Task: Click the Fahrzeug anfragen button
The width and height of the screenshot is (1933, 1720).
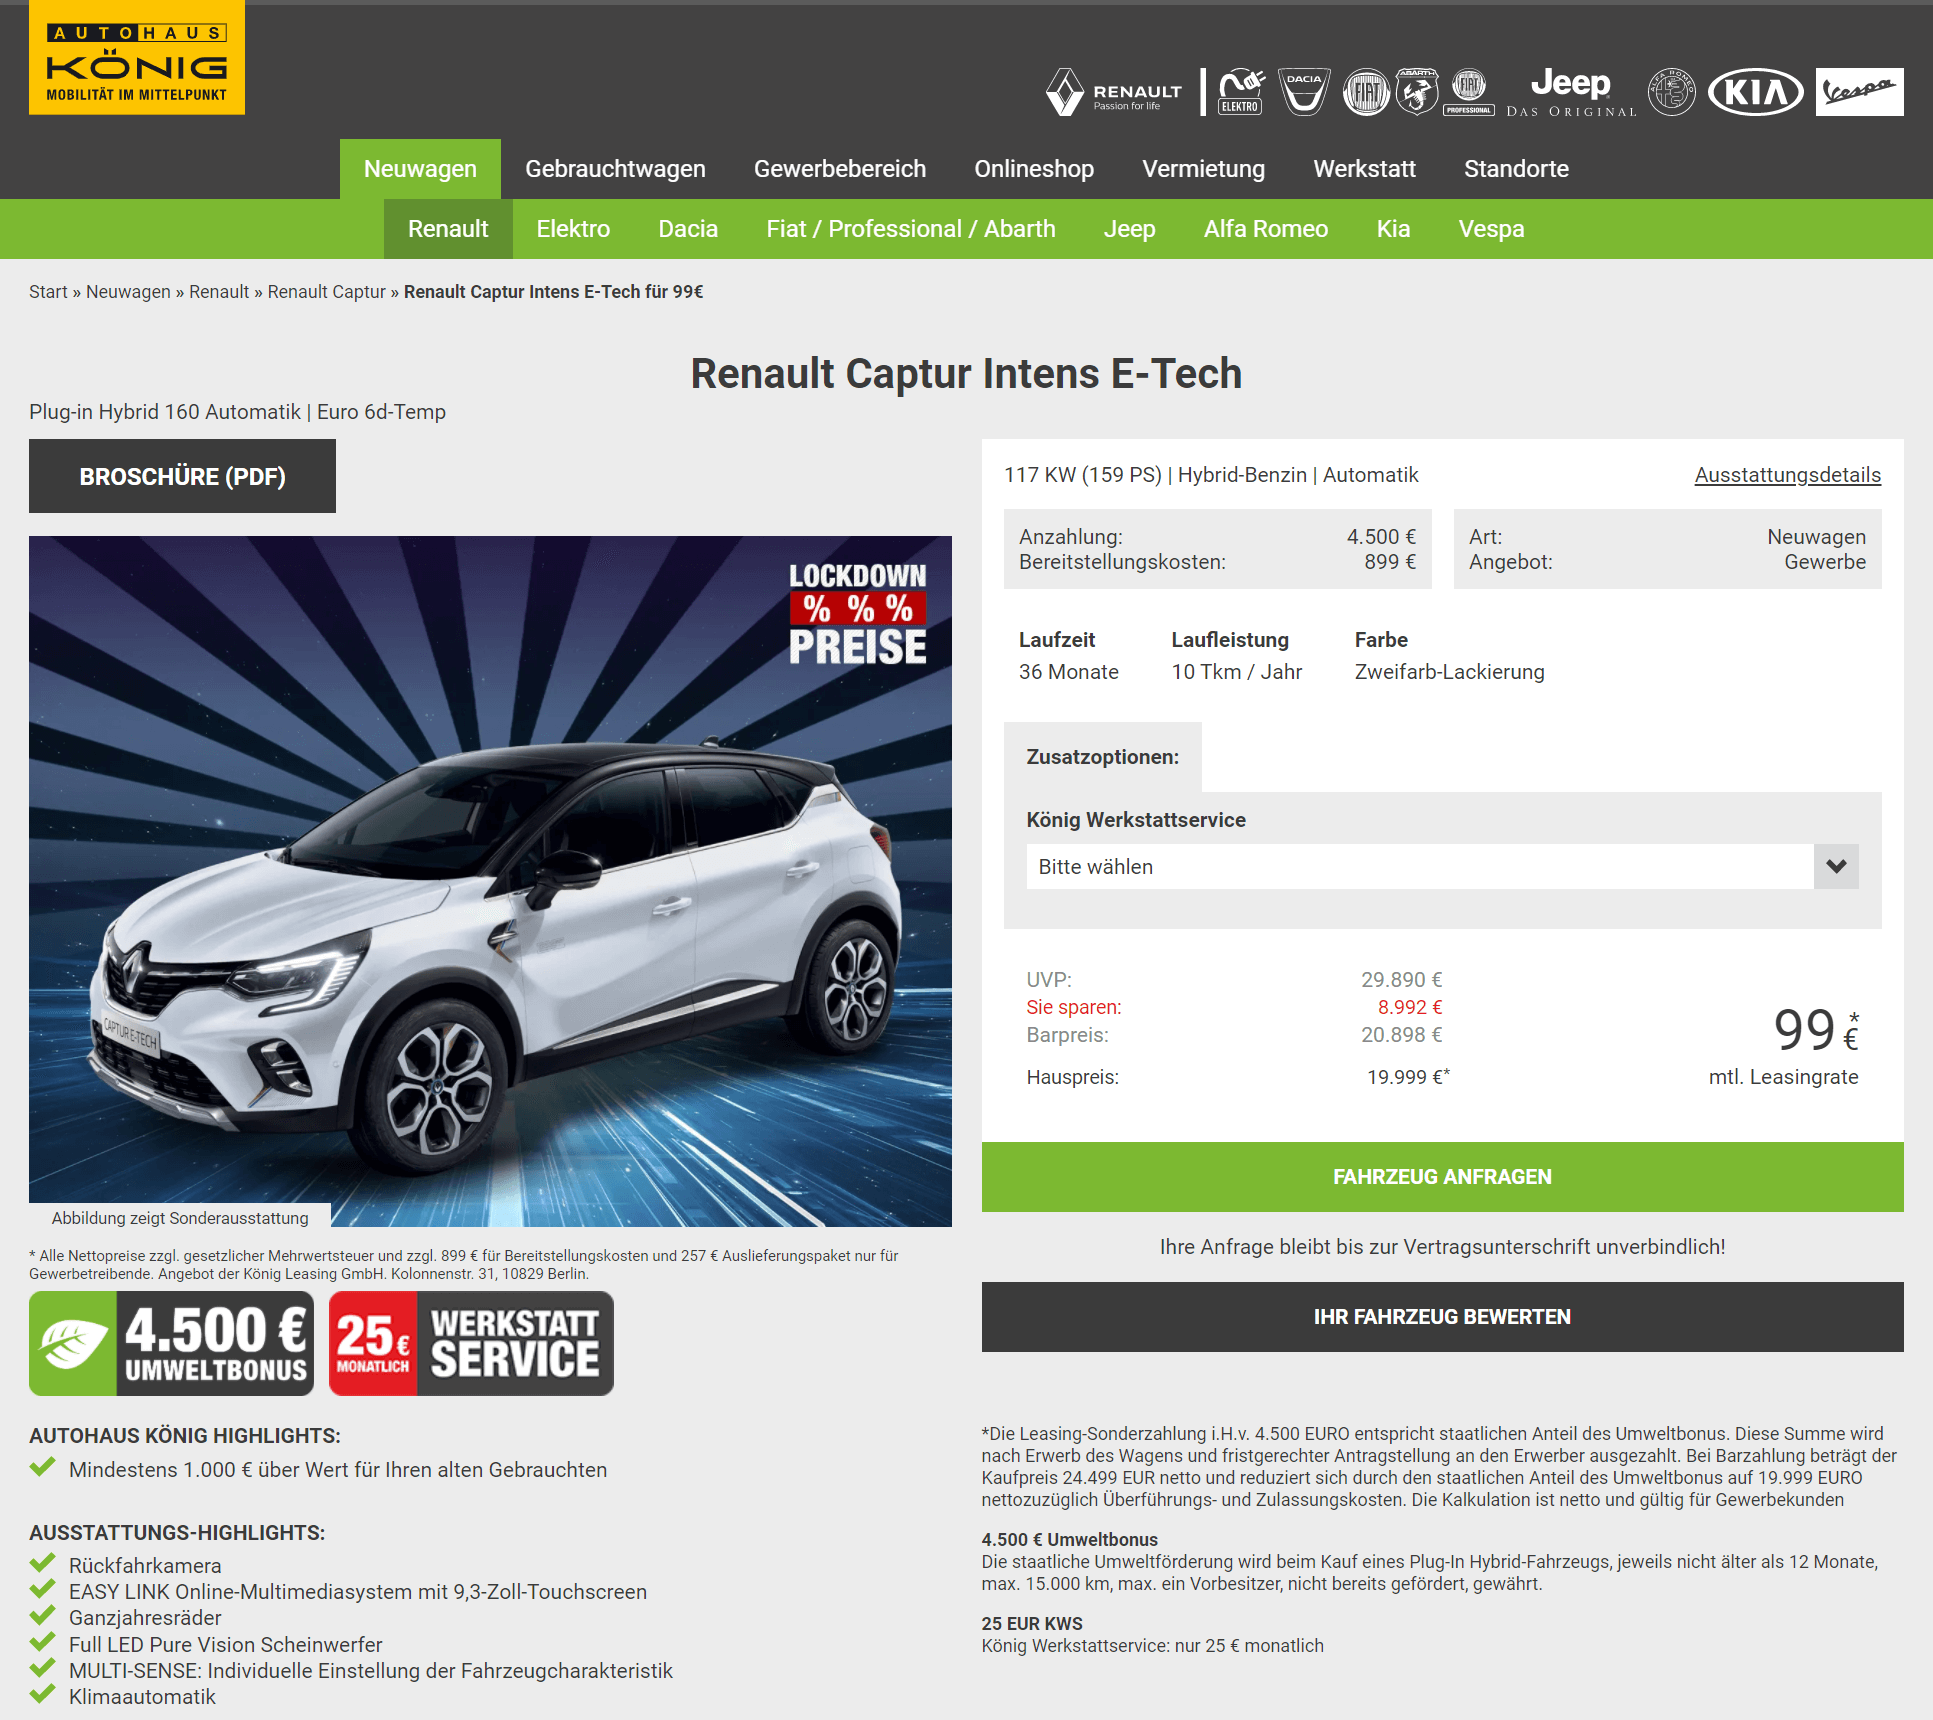Action: pyautogui.click(x=1442, y=1177)
